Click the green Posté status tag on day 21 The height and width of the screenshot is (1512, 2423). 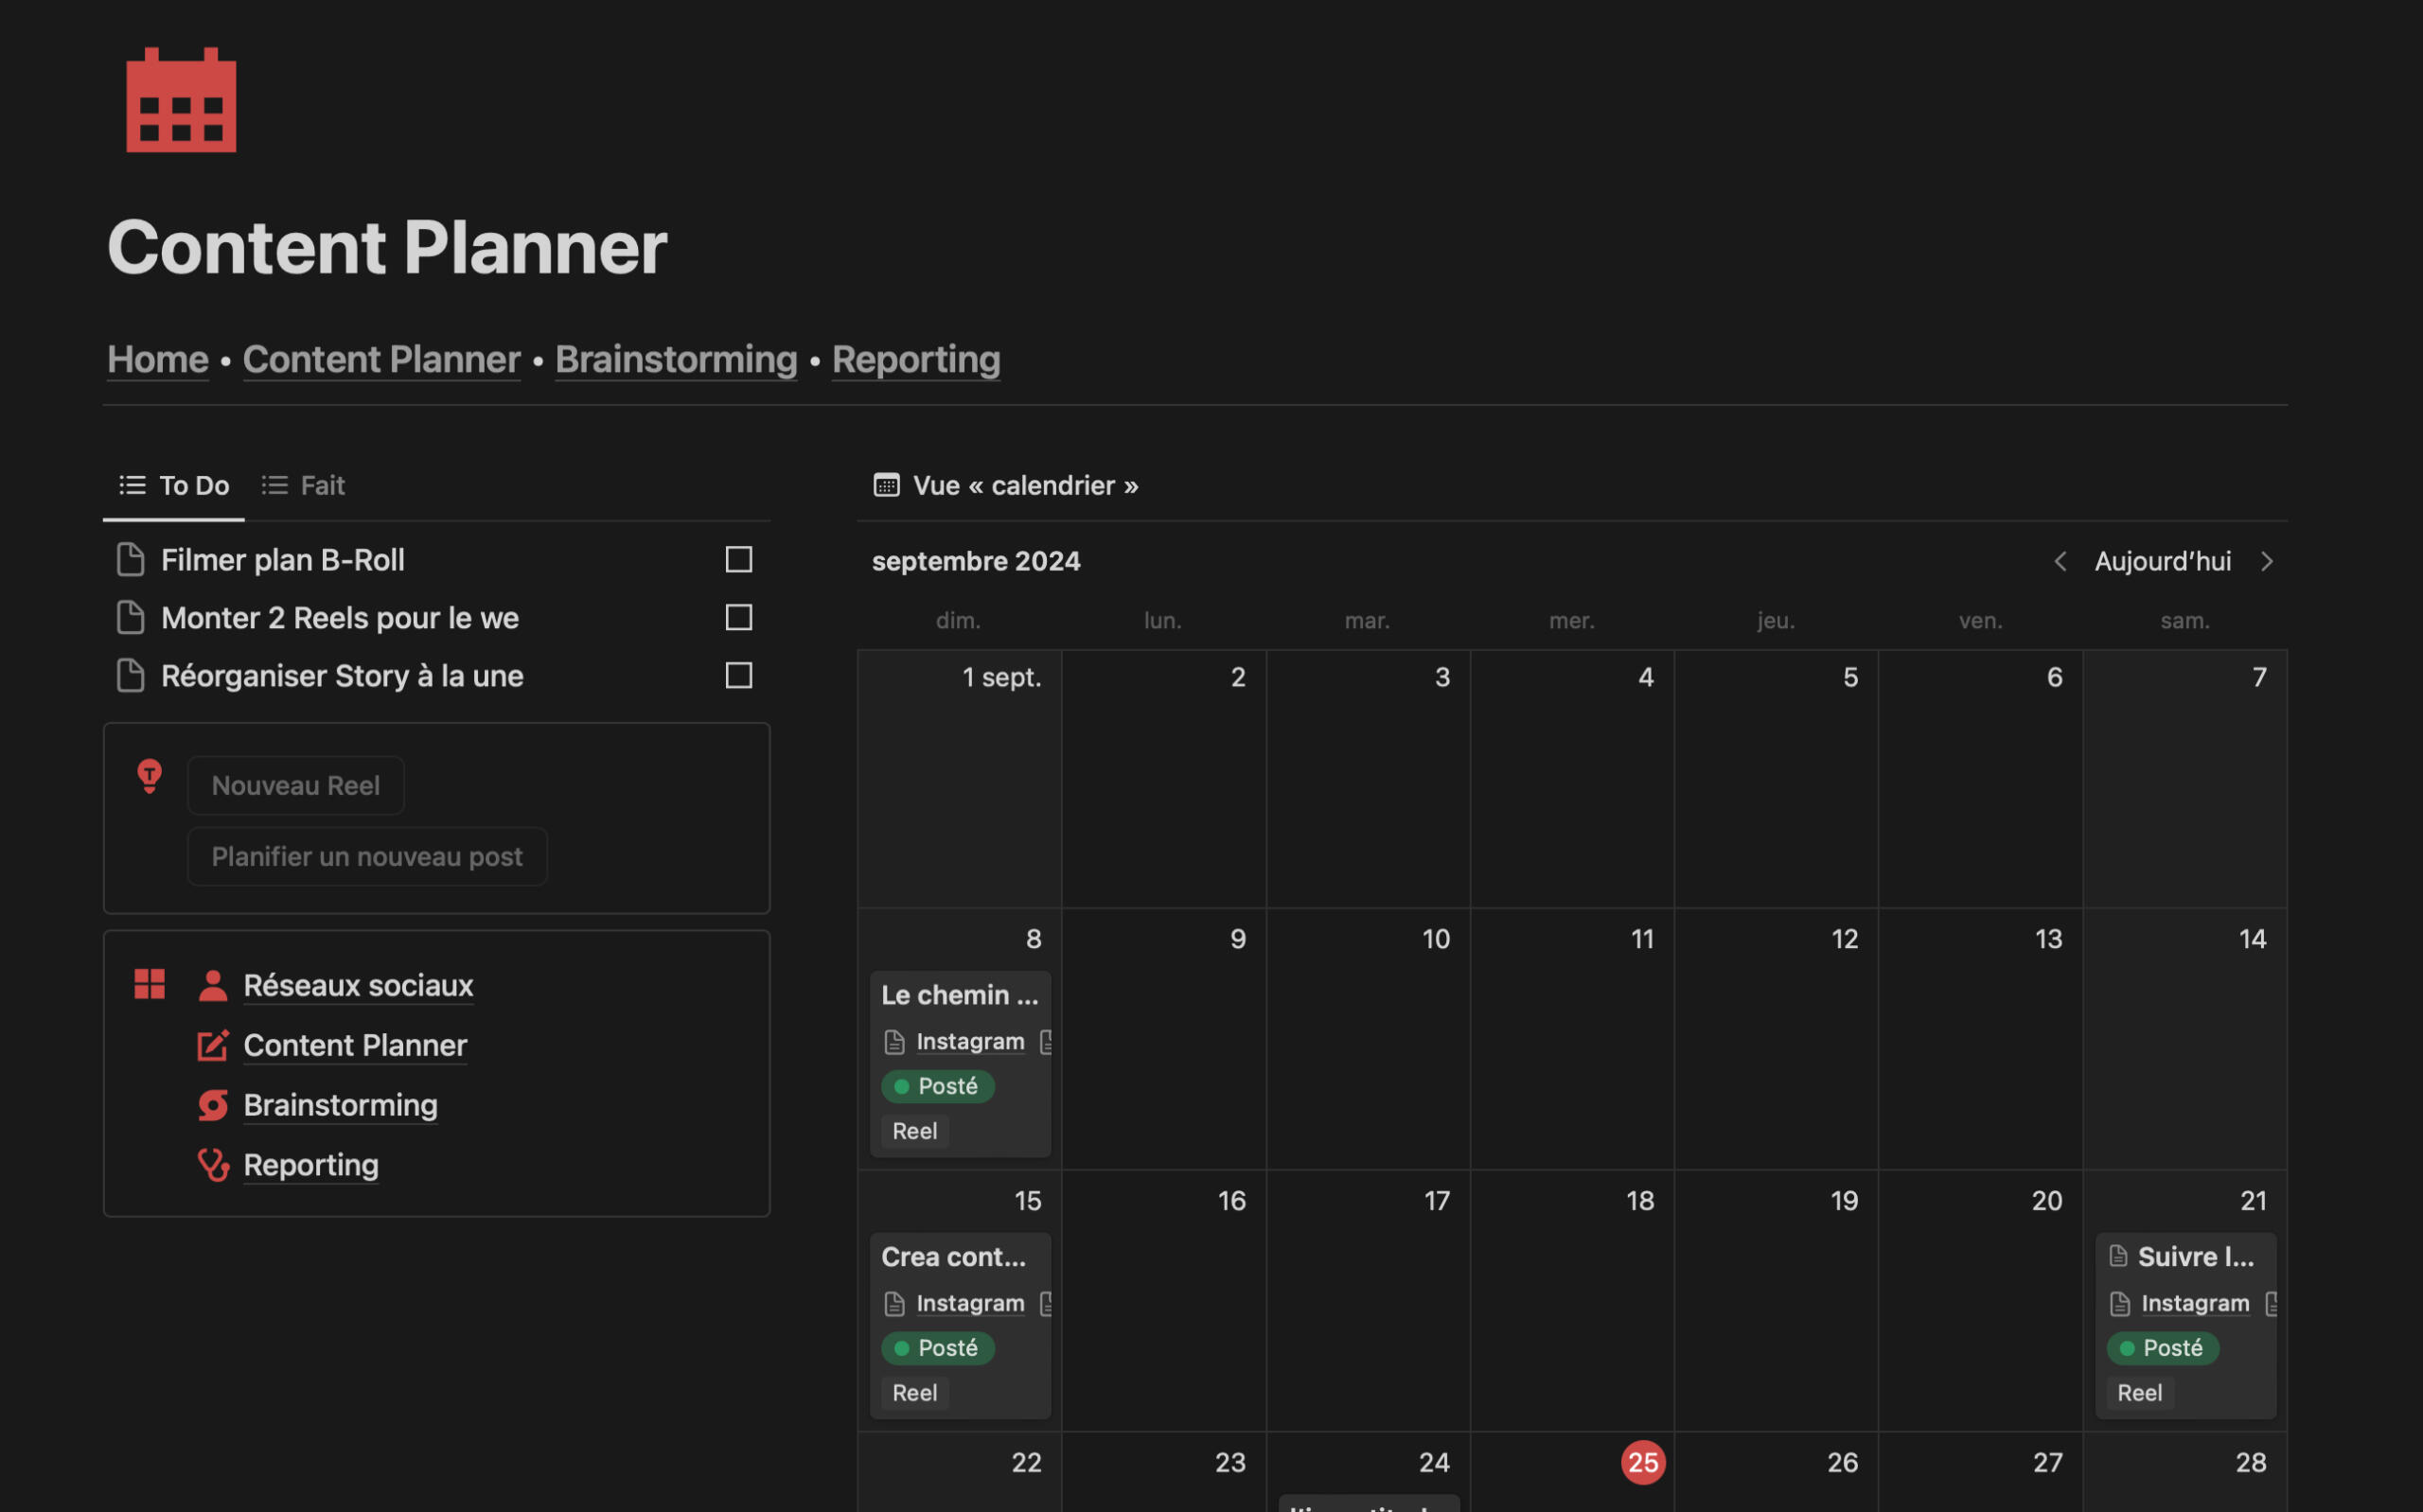pyautogui.click(x=2162, y=1348)
